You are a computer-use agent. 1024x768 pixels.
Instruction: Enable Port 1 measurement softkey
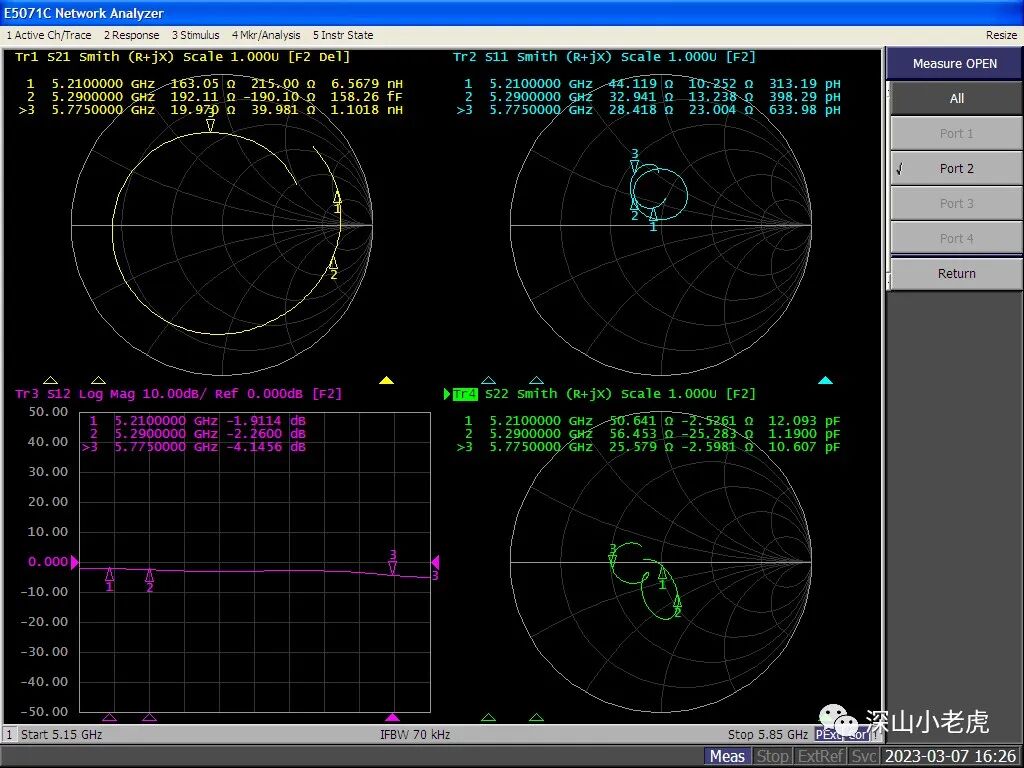click(954, 133)
